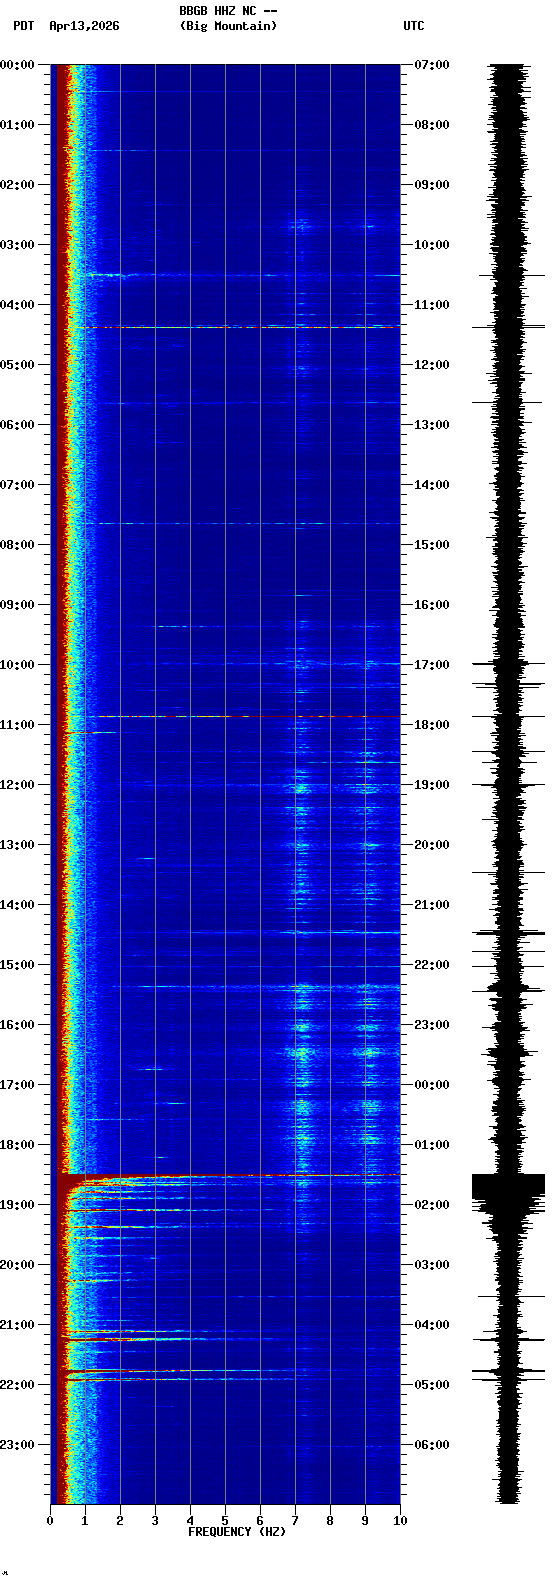Click the frequency axis tick label '5'

(225, 1521)
